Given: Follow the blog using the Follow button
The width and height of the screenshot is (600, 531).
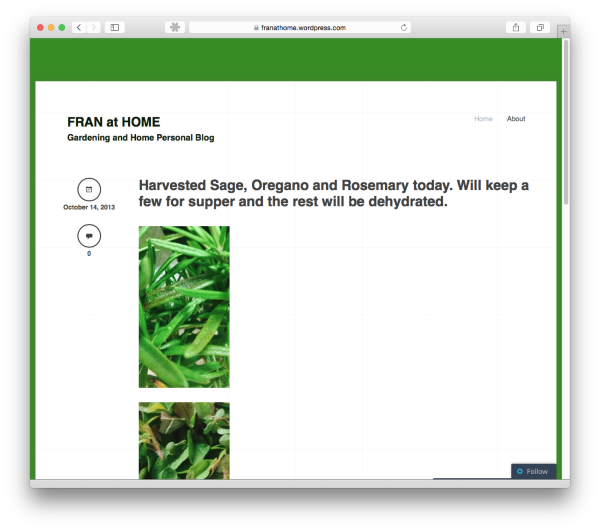Looking at the screenshot, I should point(533,471).
